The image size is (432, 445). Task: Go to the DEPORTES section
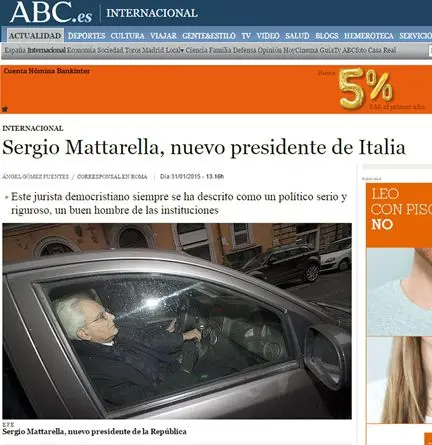coord(86,36)
